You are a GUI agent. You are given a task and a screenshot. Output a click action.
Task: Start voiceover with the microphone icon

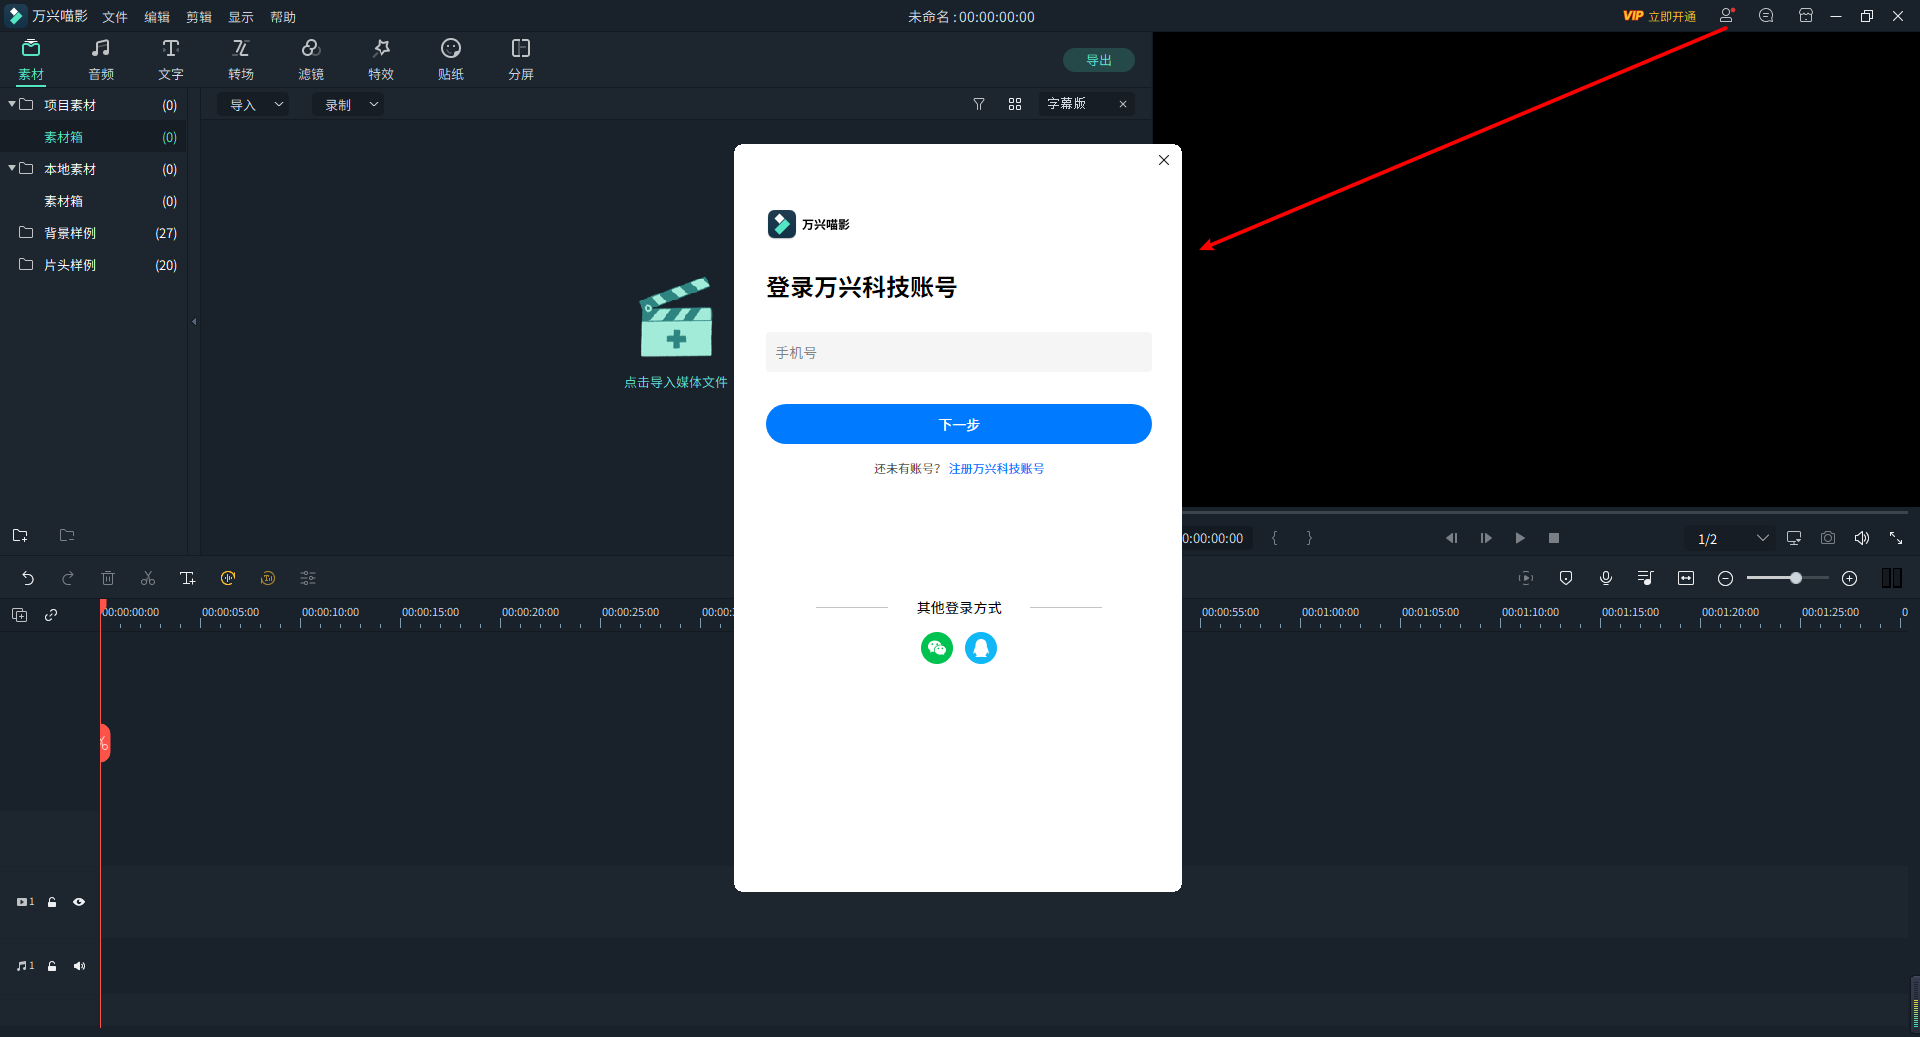pyautogui.click(x=1606, y=578)
